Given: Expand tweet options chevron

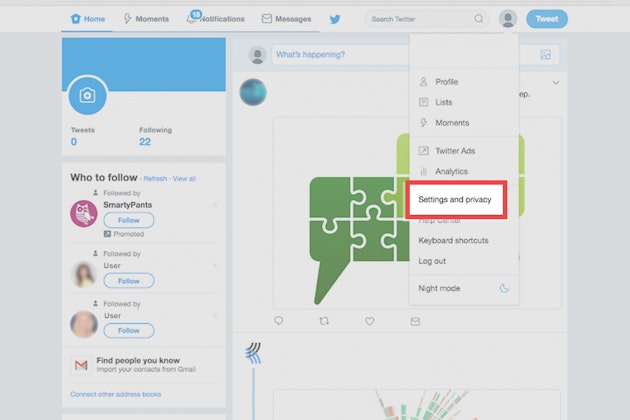Looking at the screenshot, I should click(x=556, y=82).
